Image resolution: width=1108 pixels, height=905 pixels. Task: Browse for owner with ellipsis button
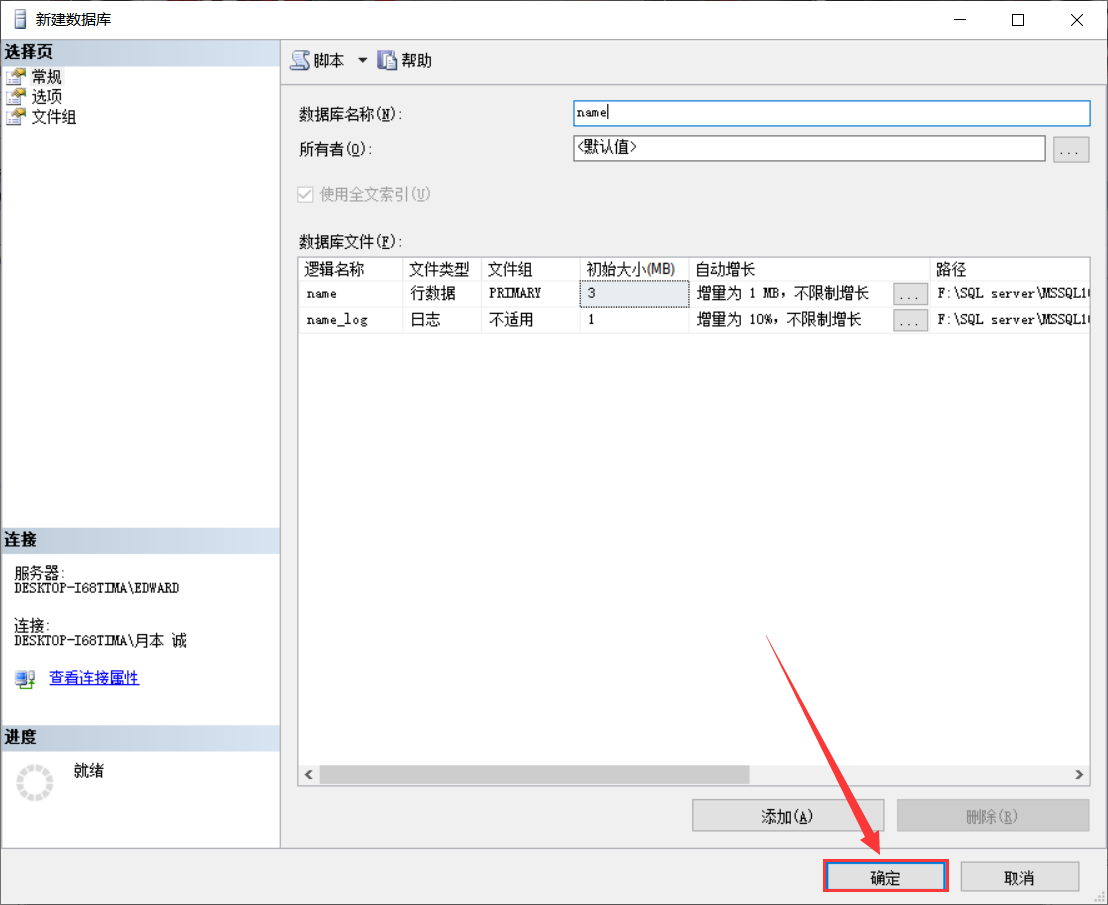pos(1071,149)
